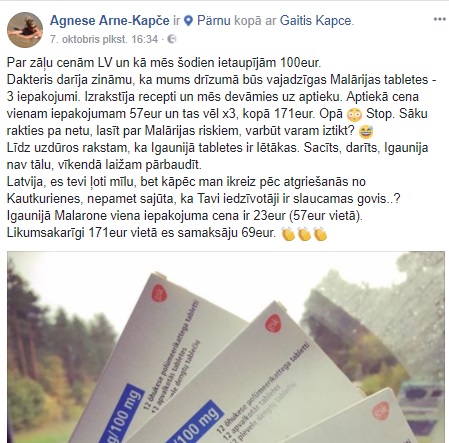
Task: Open Agnese Arne-Kapče's profile picture
Action: coord(25,30)
